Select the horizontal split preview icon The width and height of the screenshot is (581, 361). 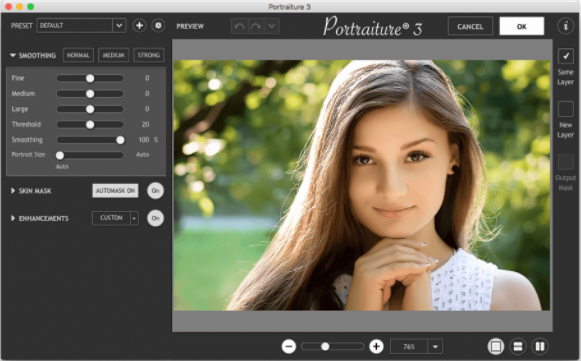pos(518,347)
